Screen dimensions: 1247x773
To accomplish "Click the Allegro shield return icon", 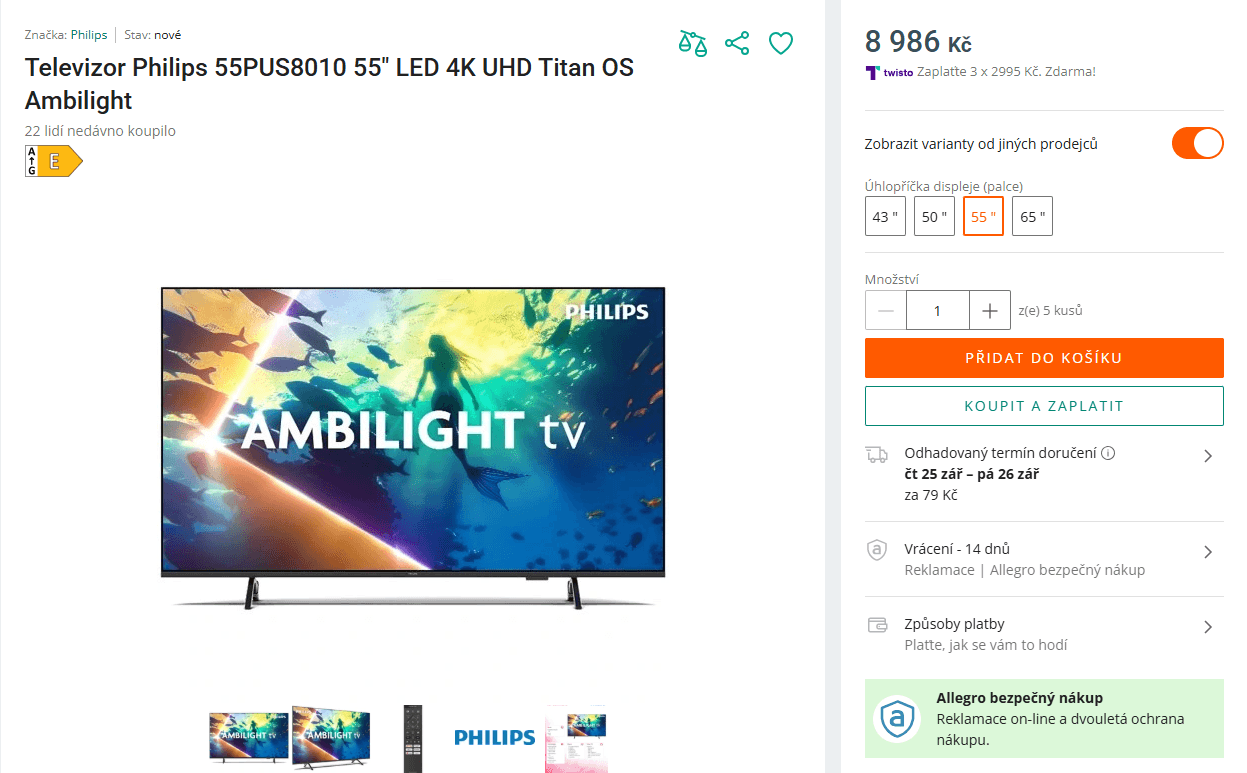I will pos(876,550).
